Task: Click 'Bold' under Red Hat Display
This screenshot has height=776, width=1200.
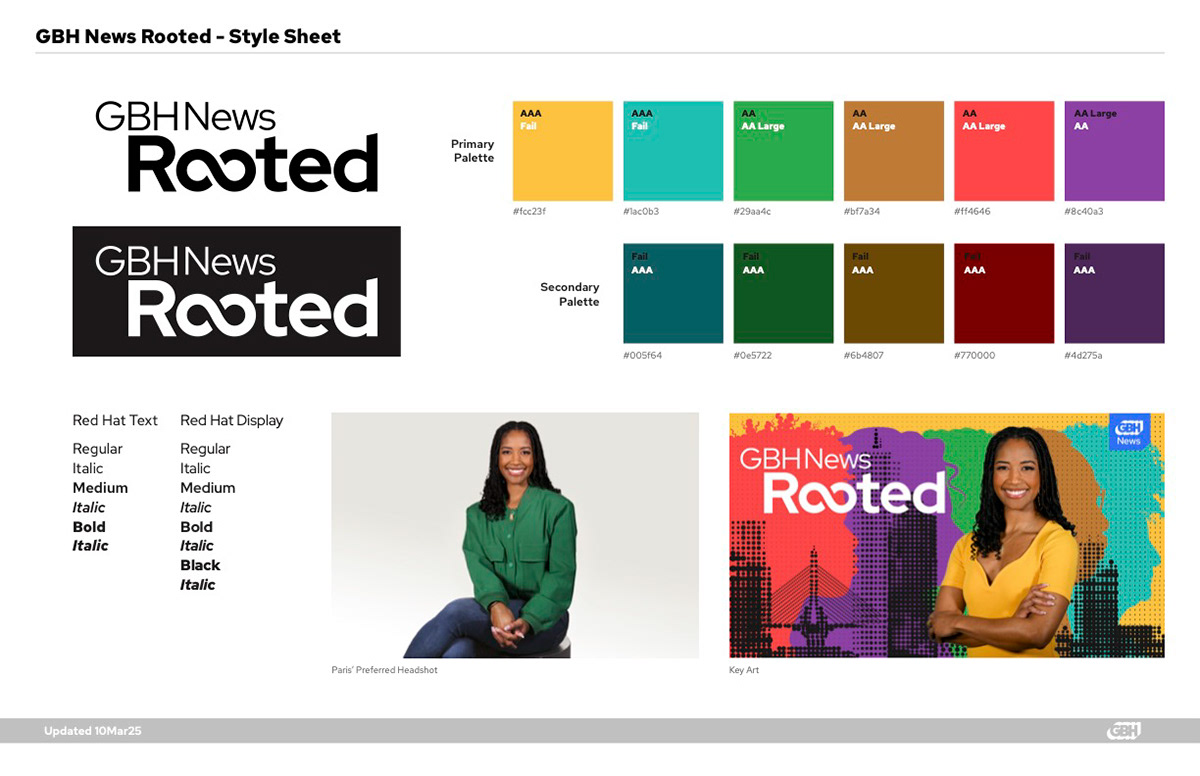Action: [197, 527]
